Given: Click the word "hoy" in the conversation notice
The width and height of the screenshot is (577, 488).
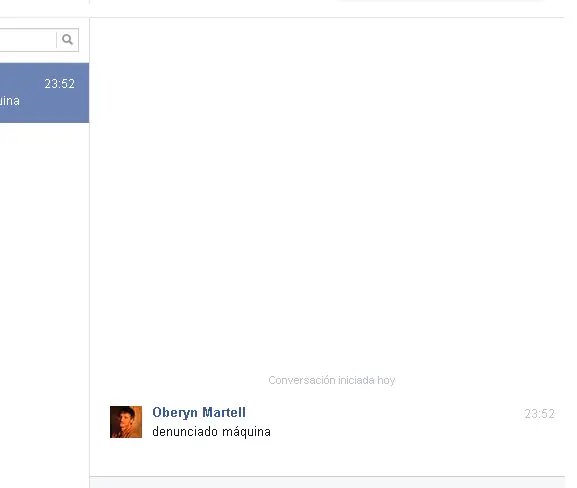Looking at the screenshot, I should [386, 380].
